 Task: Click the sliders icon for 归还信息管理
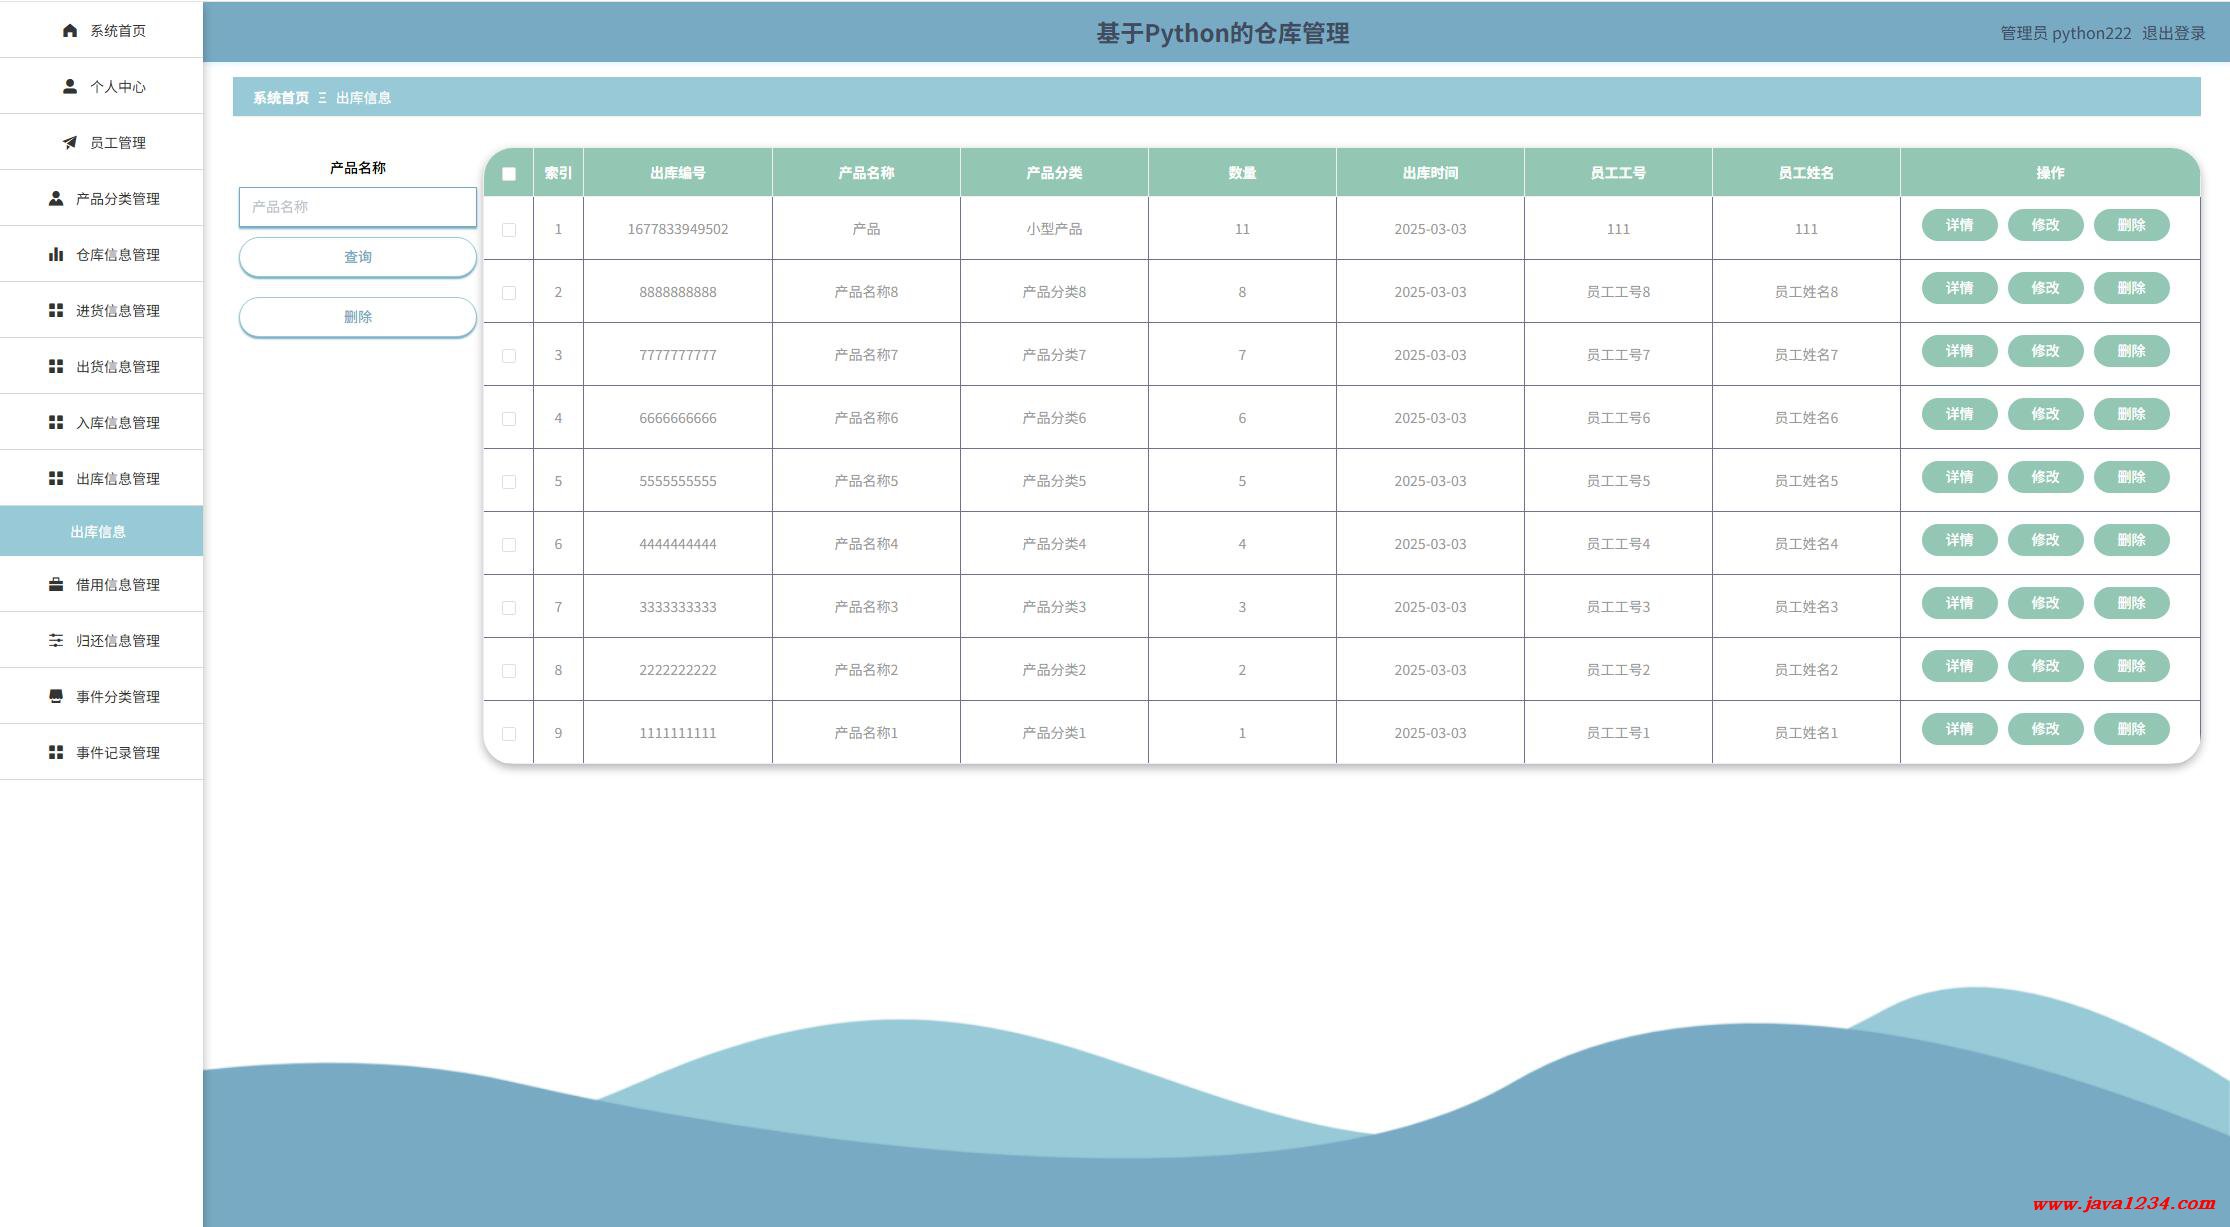[56, 641]
